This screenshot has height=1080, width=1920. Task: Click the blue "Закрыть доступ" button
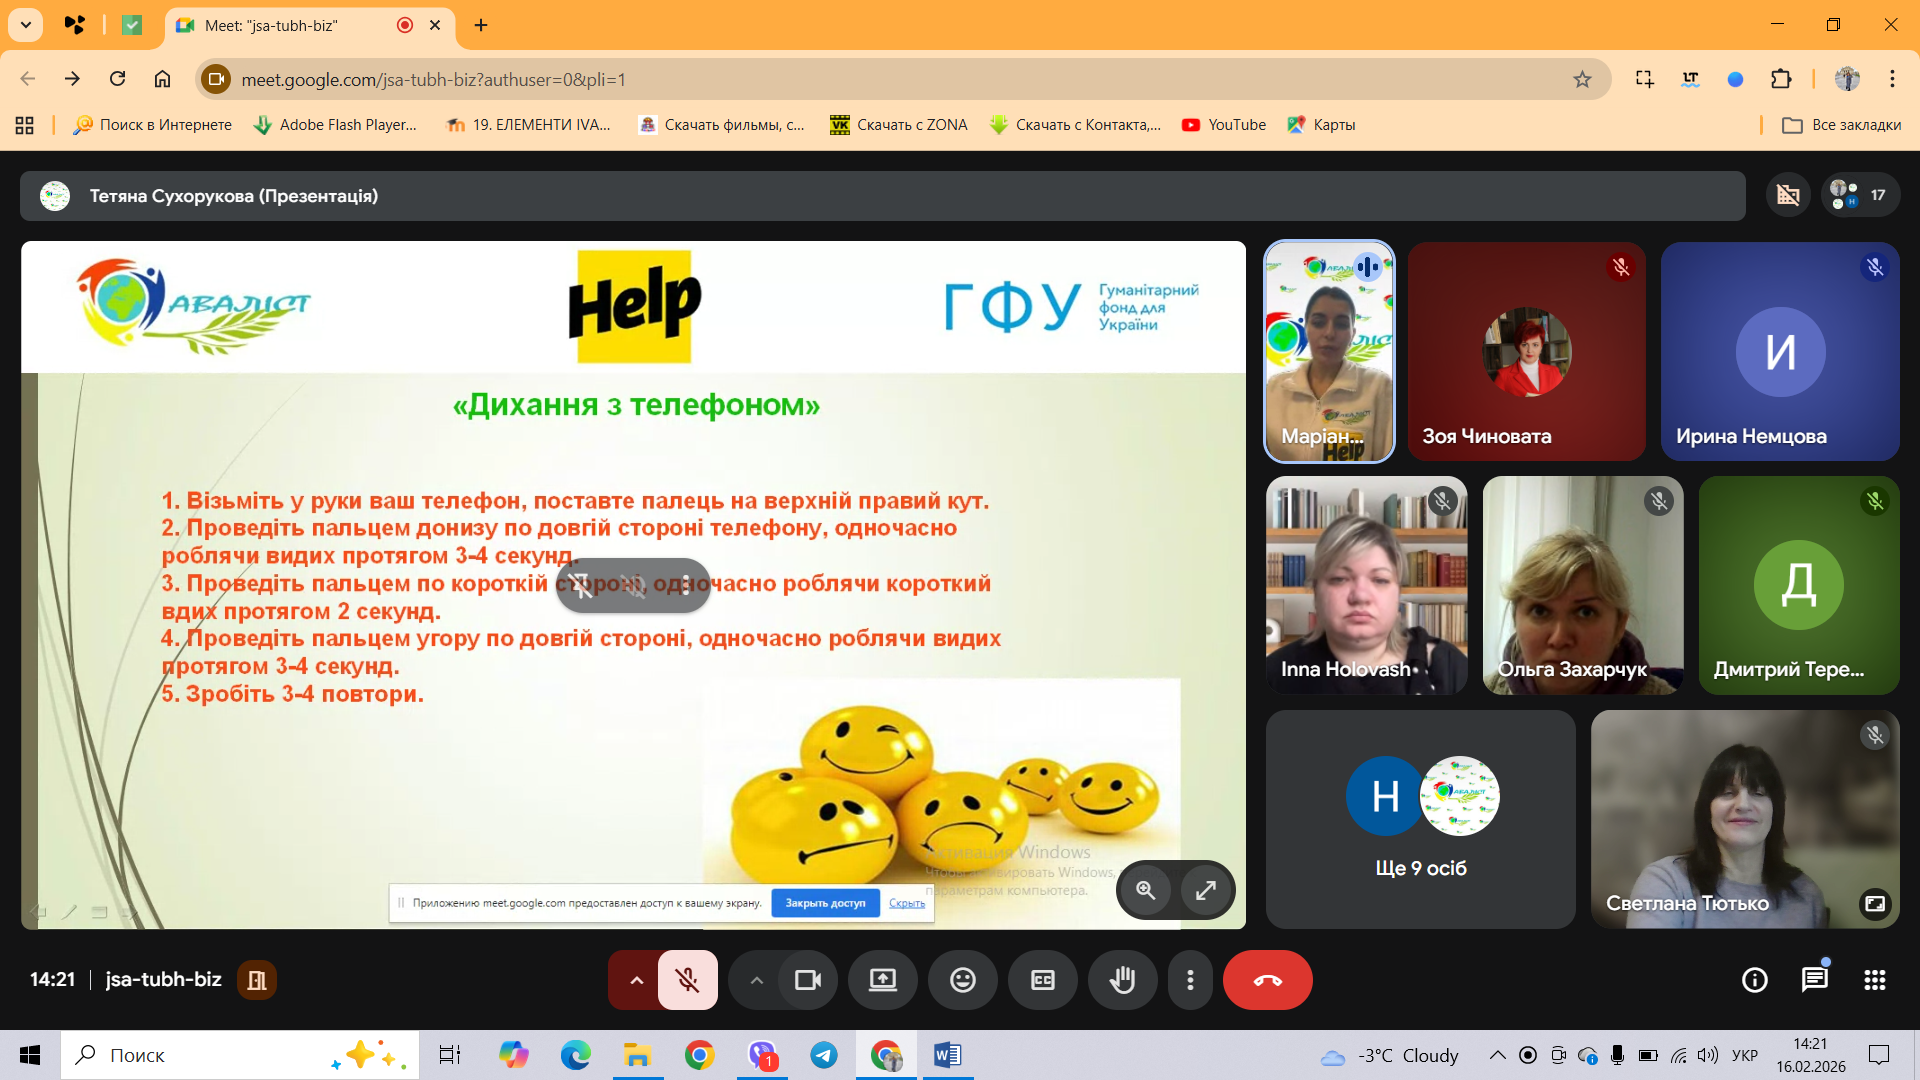tap(825, 903)
